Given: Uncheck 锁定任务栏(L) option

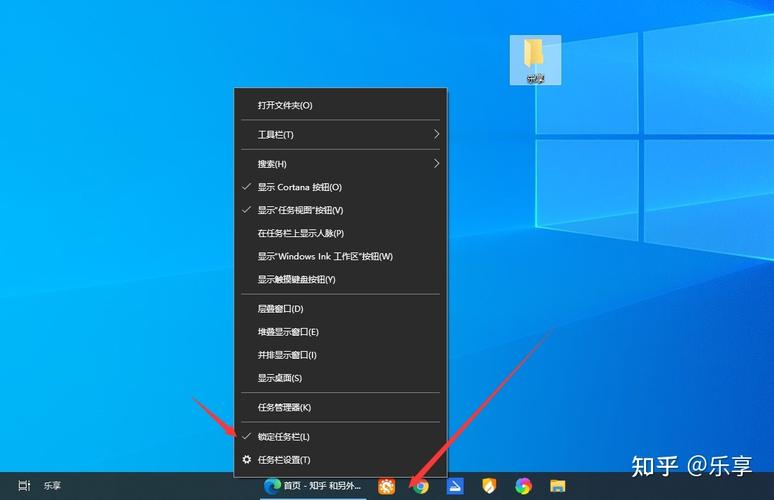Looking at the screenshot, I should coord(340,437).
